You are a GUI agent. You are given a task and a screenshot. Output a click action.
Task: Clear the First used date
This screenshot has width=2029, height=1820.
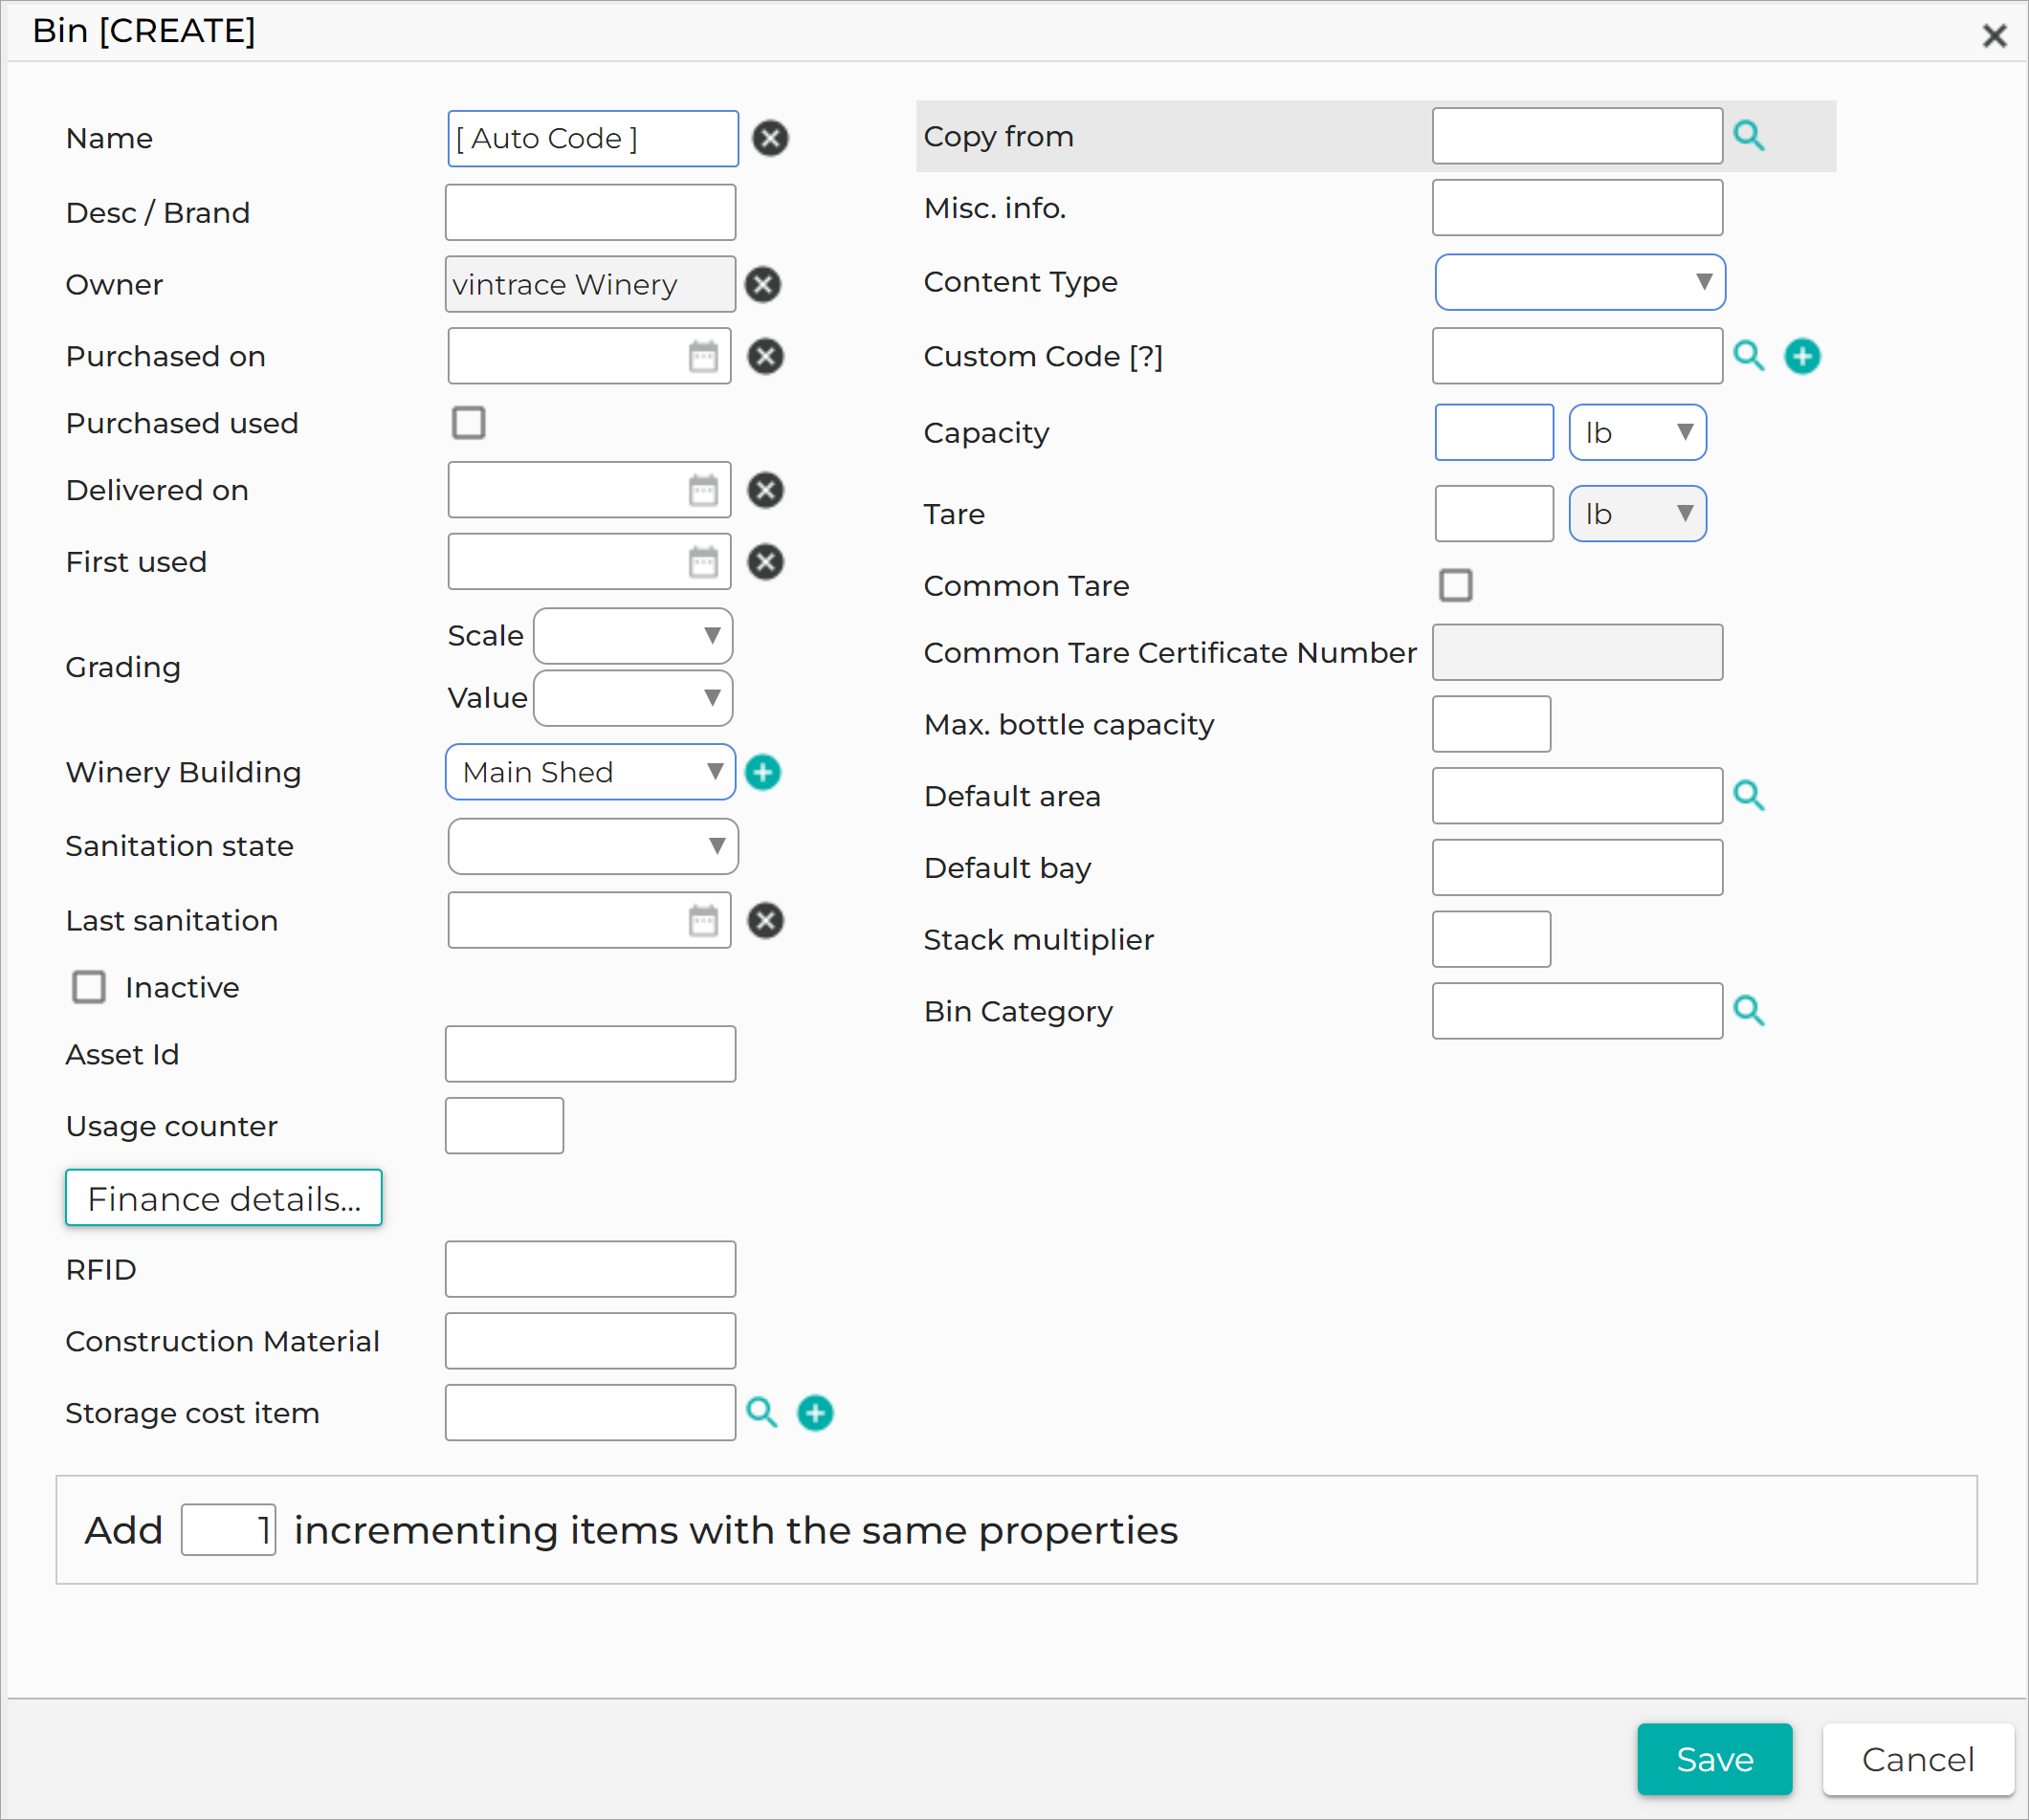point(766,562)
